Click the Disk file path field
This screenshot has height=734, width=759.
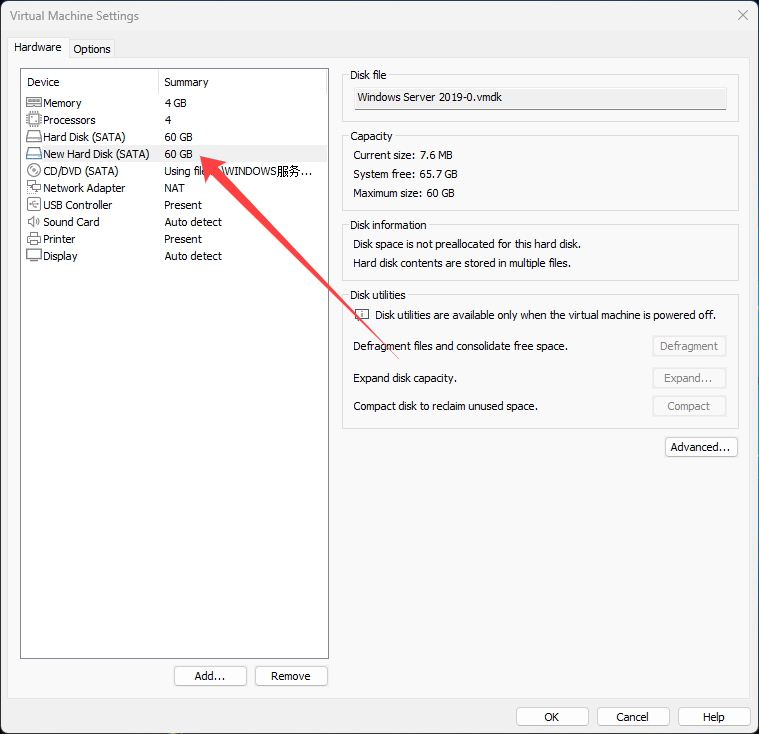[540, 98]
